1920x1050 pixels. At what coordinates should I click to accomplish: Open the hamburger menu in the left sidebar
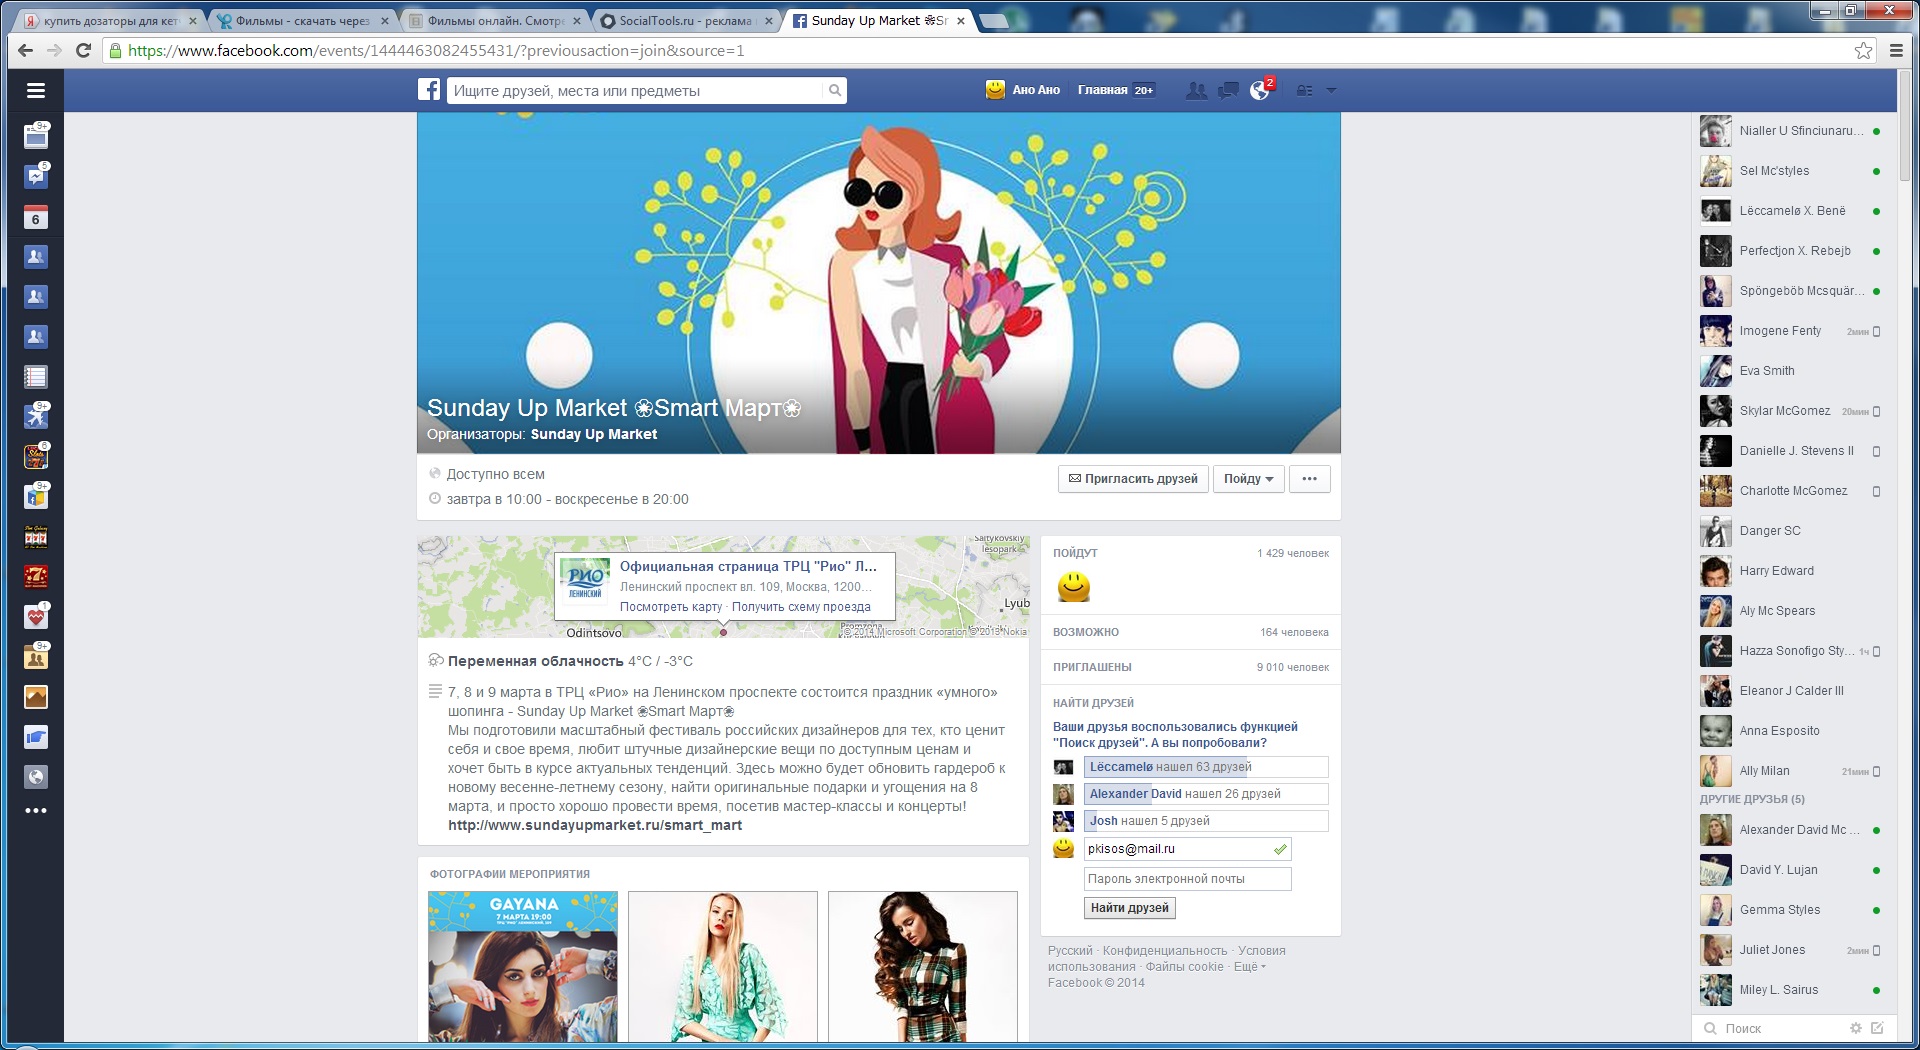(x=36, y=91)
